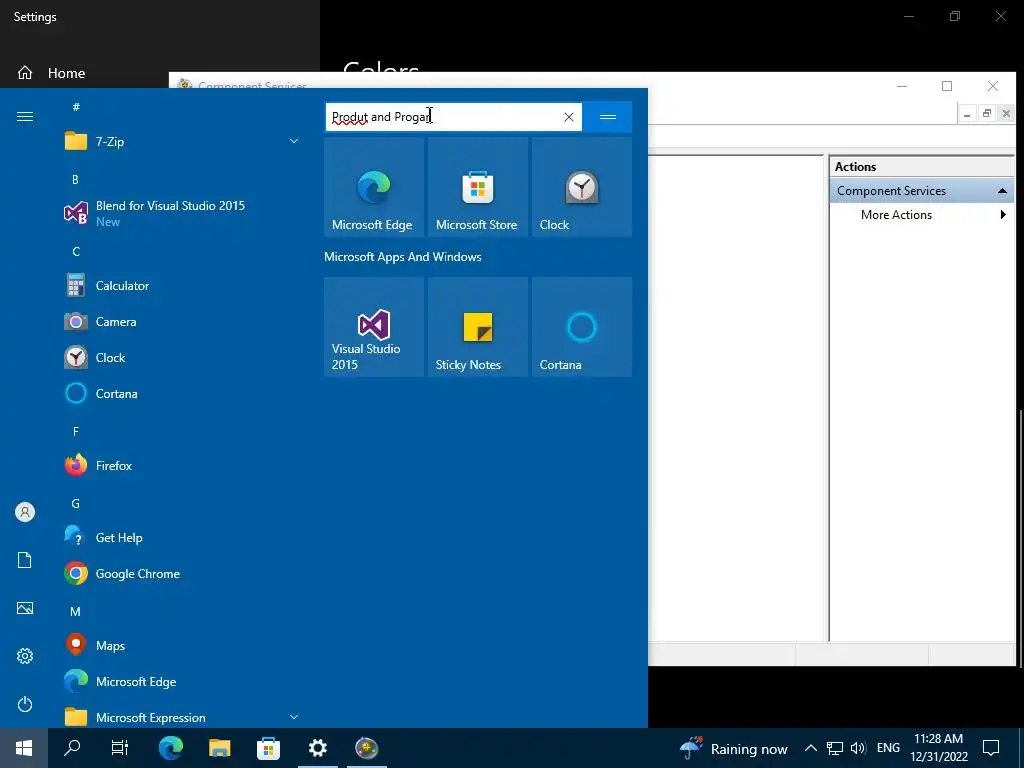Open the Clock tile in Start

pyautogui.click(x=581, y=187)
